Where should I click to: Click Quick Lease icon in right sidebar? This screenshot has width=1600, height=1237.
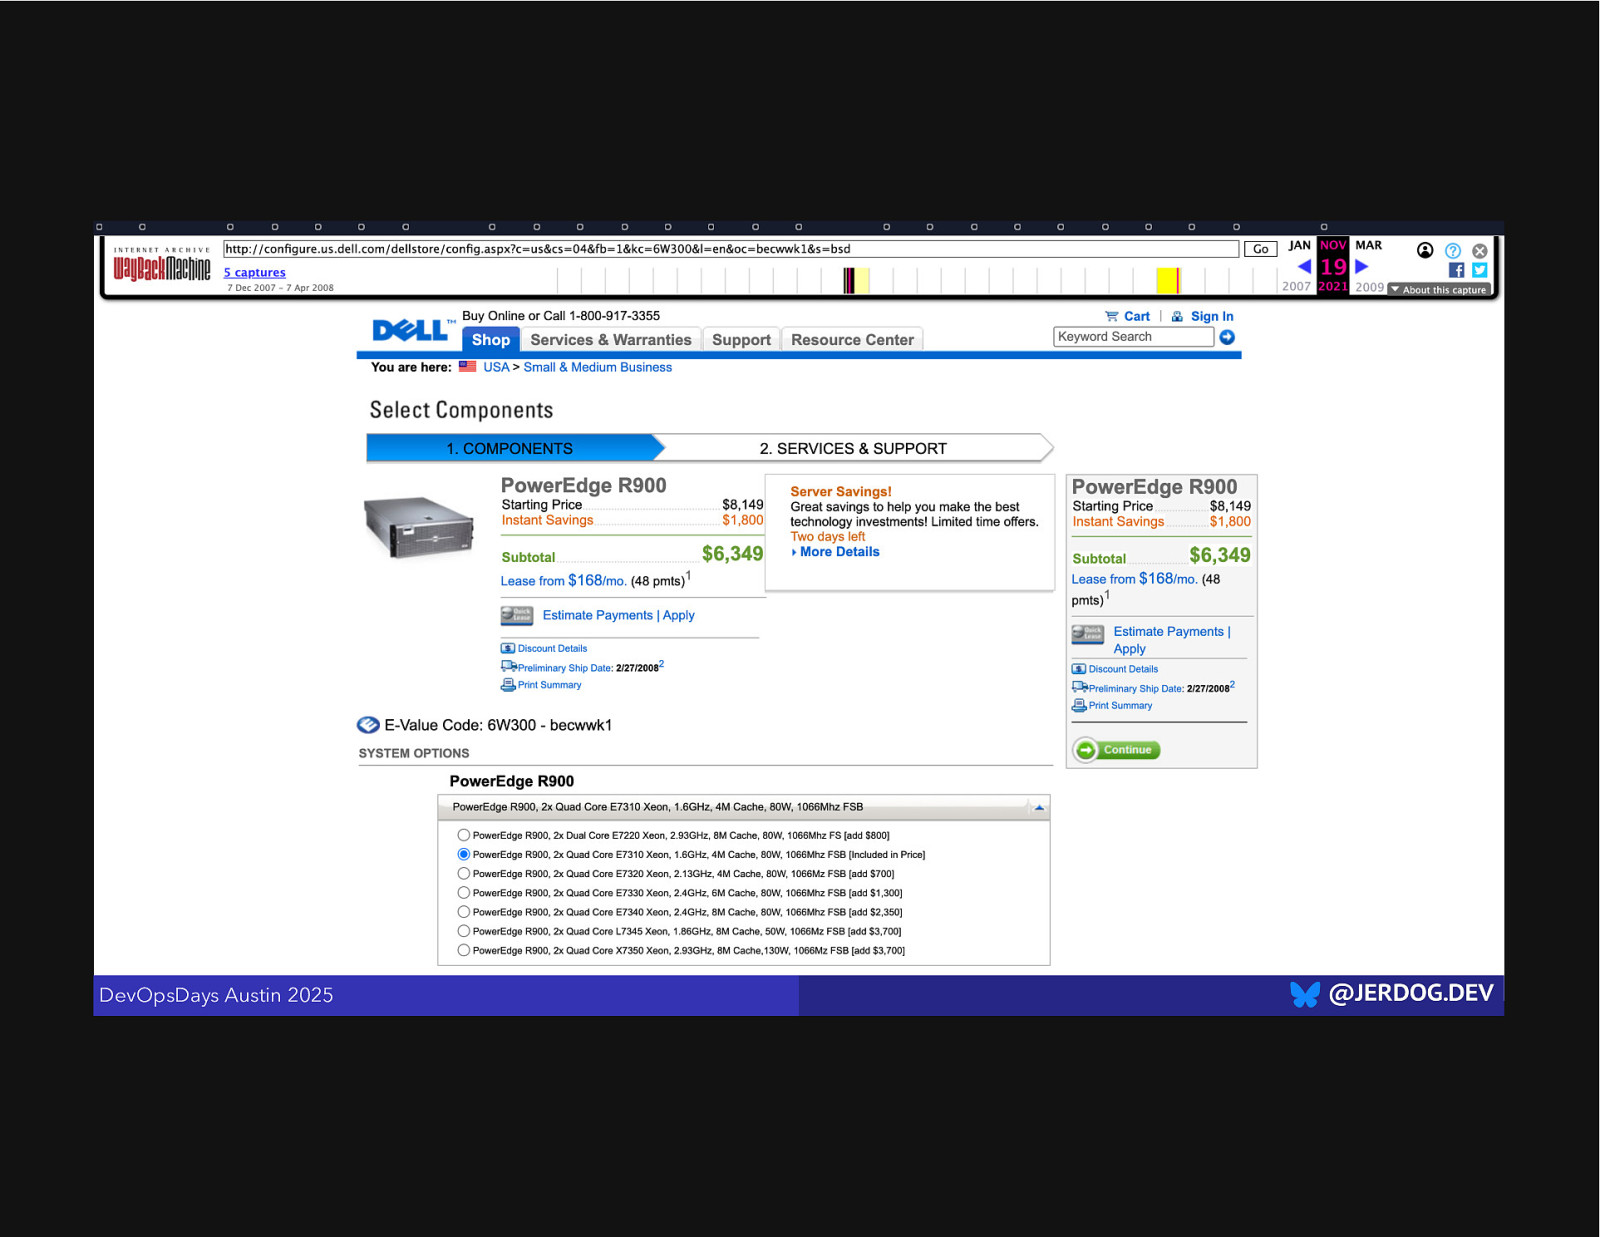pyautogui.click(x=1088, y=634)
